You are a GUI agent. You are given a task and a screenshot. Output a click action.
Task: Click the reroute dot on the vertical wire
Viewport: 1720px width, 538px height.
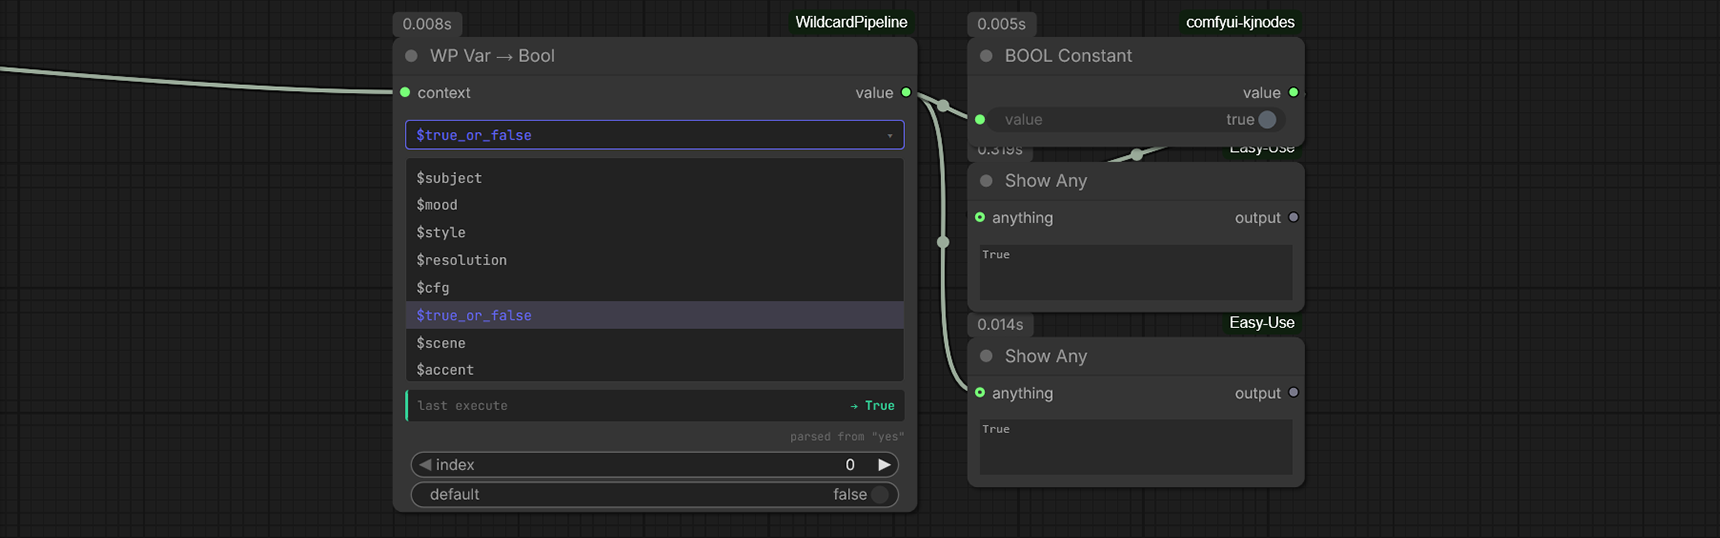943,242
